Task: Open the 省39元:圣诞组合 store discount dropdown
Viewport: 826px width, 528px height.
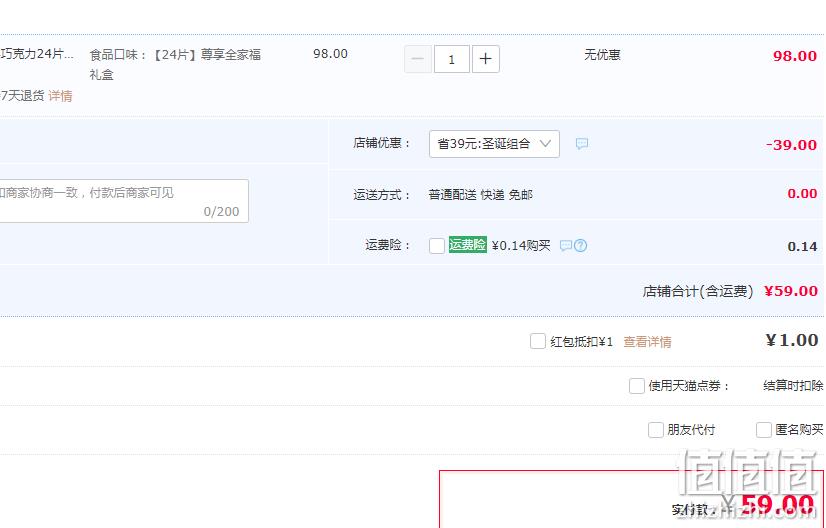Action: (494, 144)
